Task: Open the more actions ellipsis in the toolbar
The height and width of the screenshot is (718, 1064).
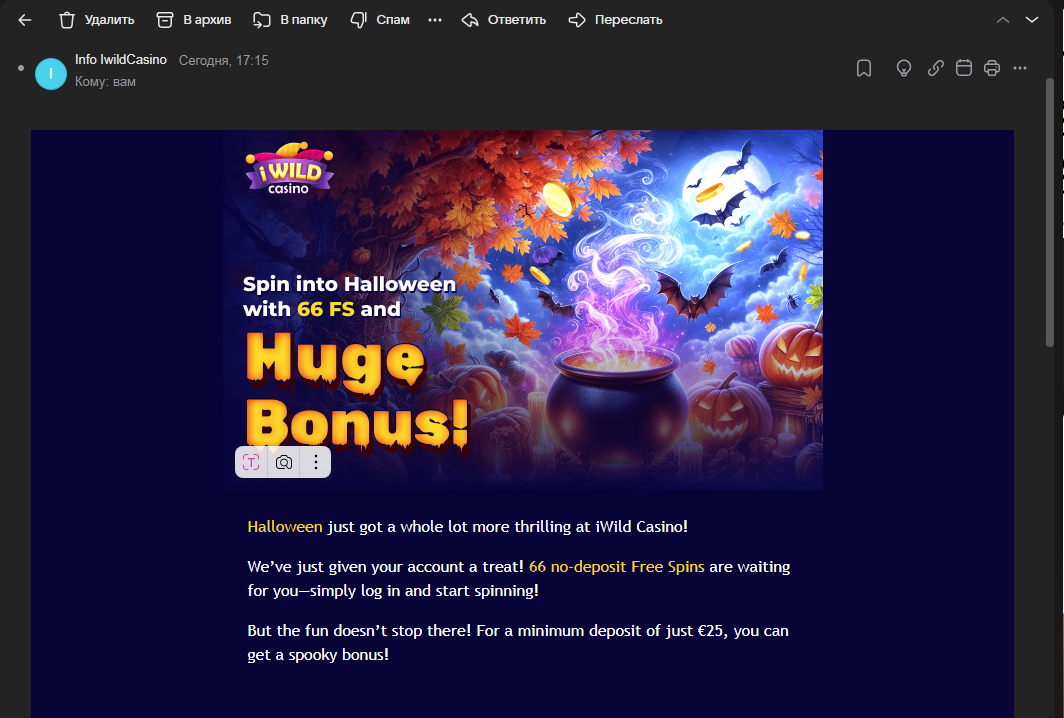Action: 435,20
